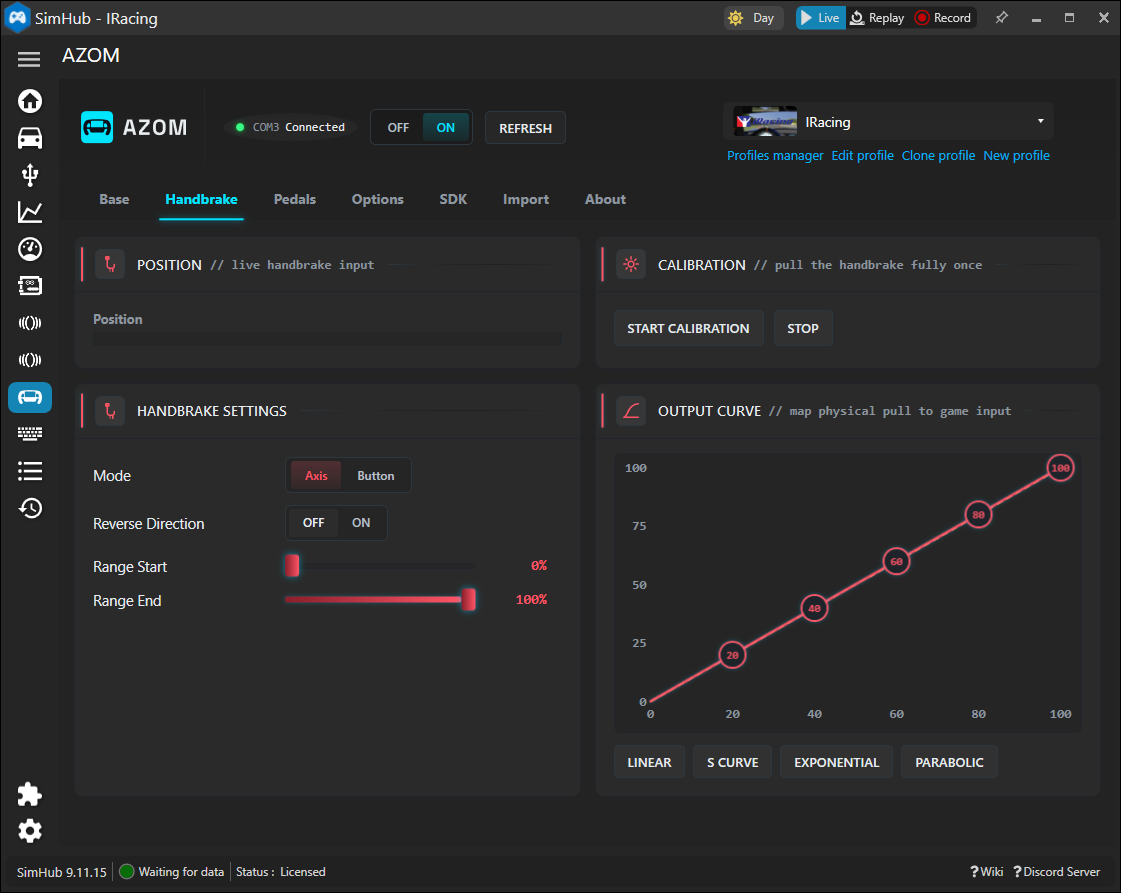The width and height of the screenshot is (1121, 893).
Task: Click the Output Curve panel icon
Action: [631, 411]
